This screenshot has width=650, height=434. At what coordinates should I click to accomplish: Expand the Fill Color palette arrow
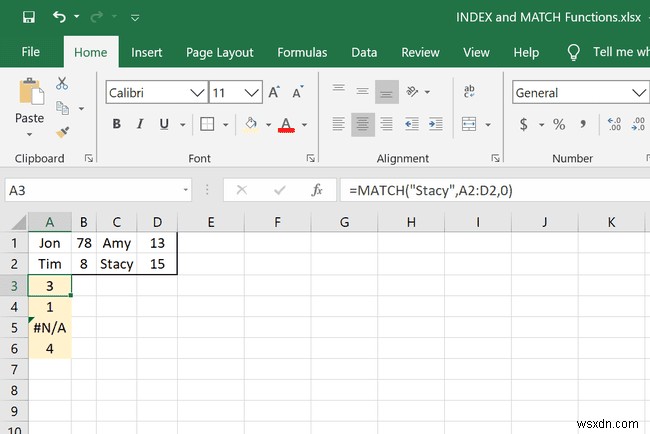tap(269, 124)
